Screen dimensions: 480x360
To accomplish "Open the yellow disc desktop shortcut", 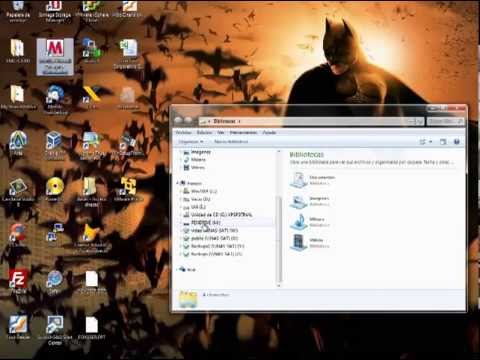I will [54, 189].
